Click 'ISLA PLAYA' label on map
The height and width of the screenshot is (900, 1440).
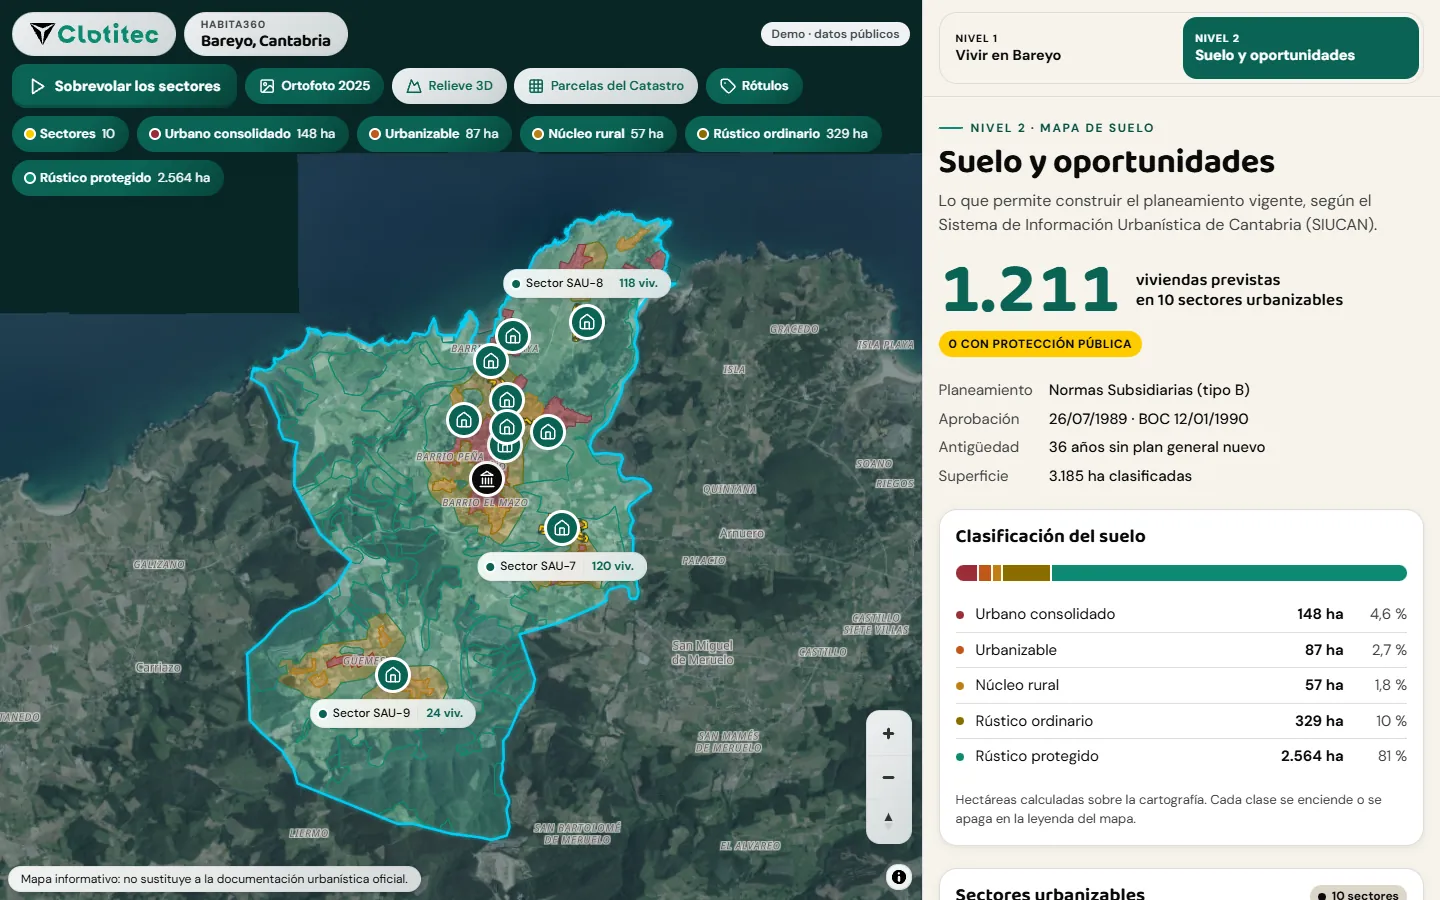[x=885, y=345]
